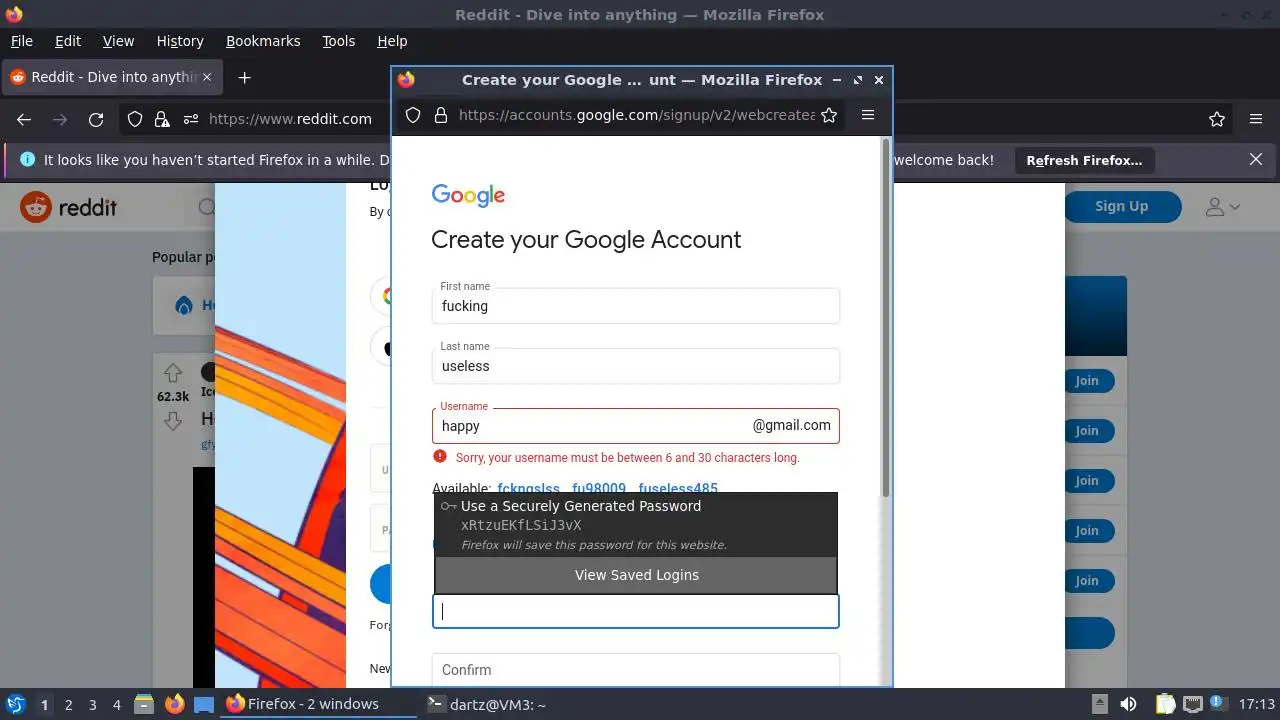Click the tracking protection shield in Google popup
This screenshot has height=720, width=1280.
tap(413, 115)
